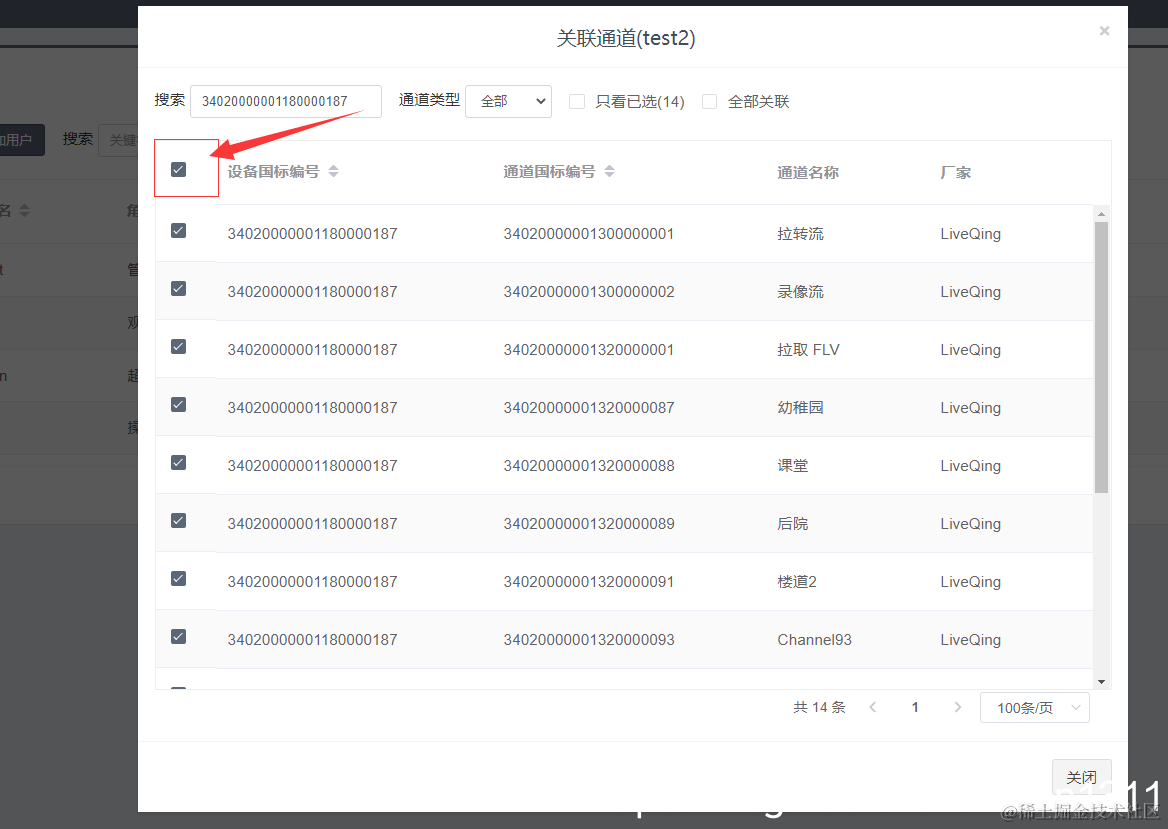
Task: Click the 通道名称 column header
Action: 807,173
